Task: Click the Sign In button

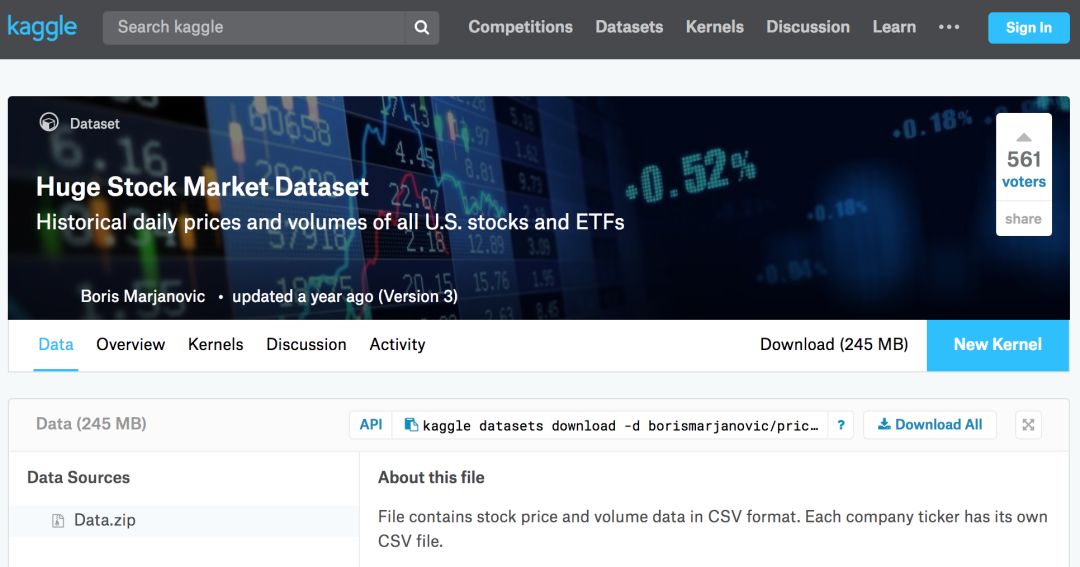Action: 1028,27
